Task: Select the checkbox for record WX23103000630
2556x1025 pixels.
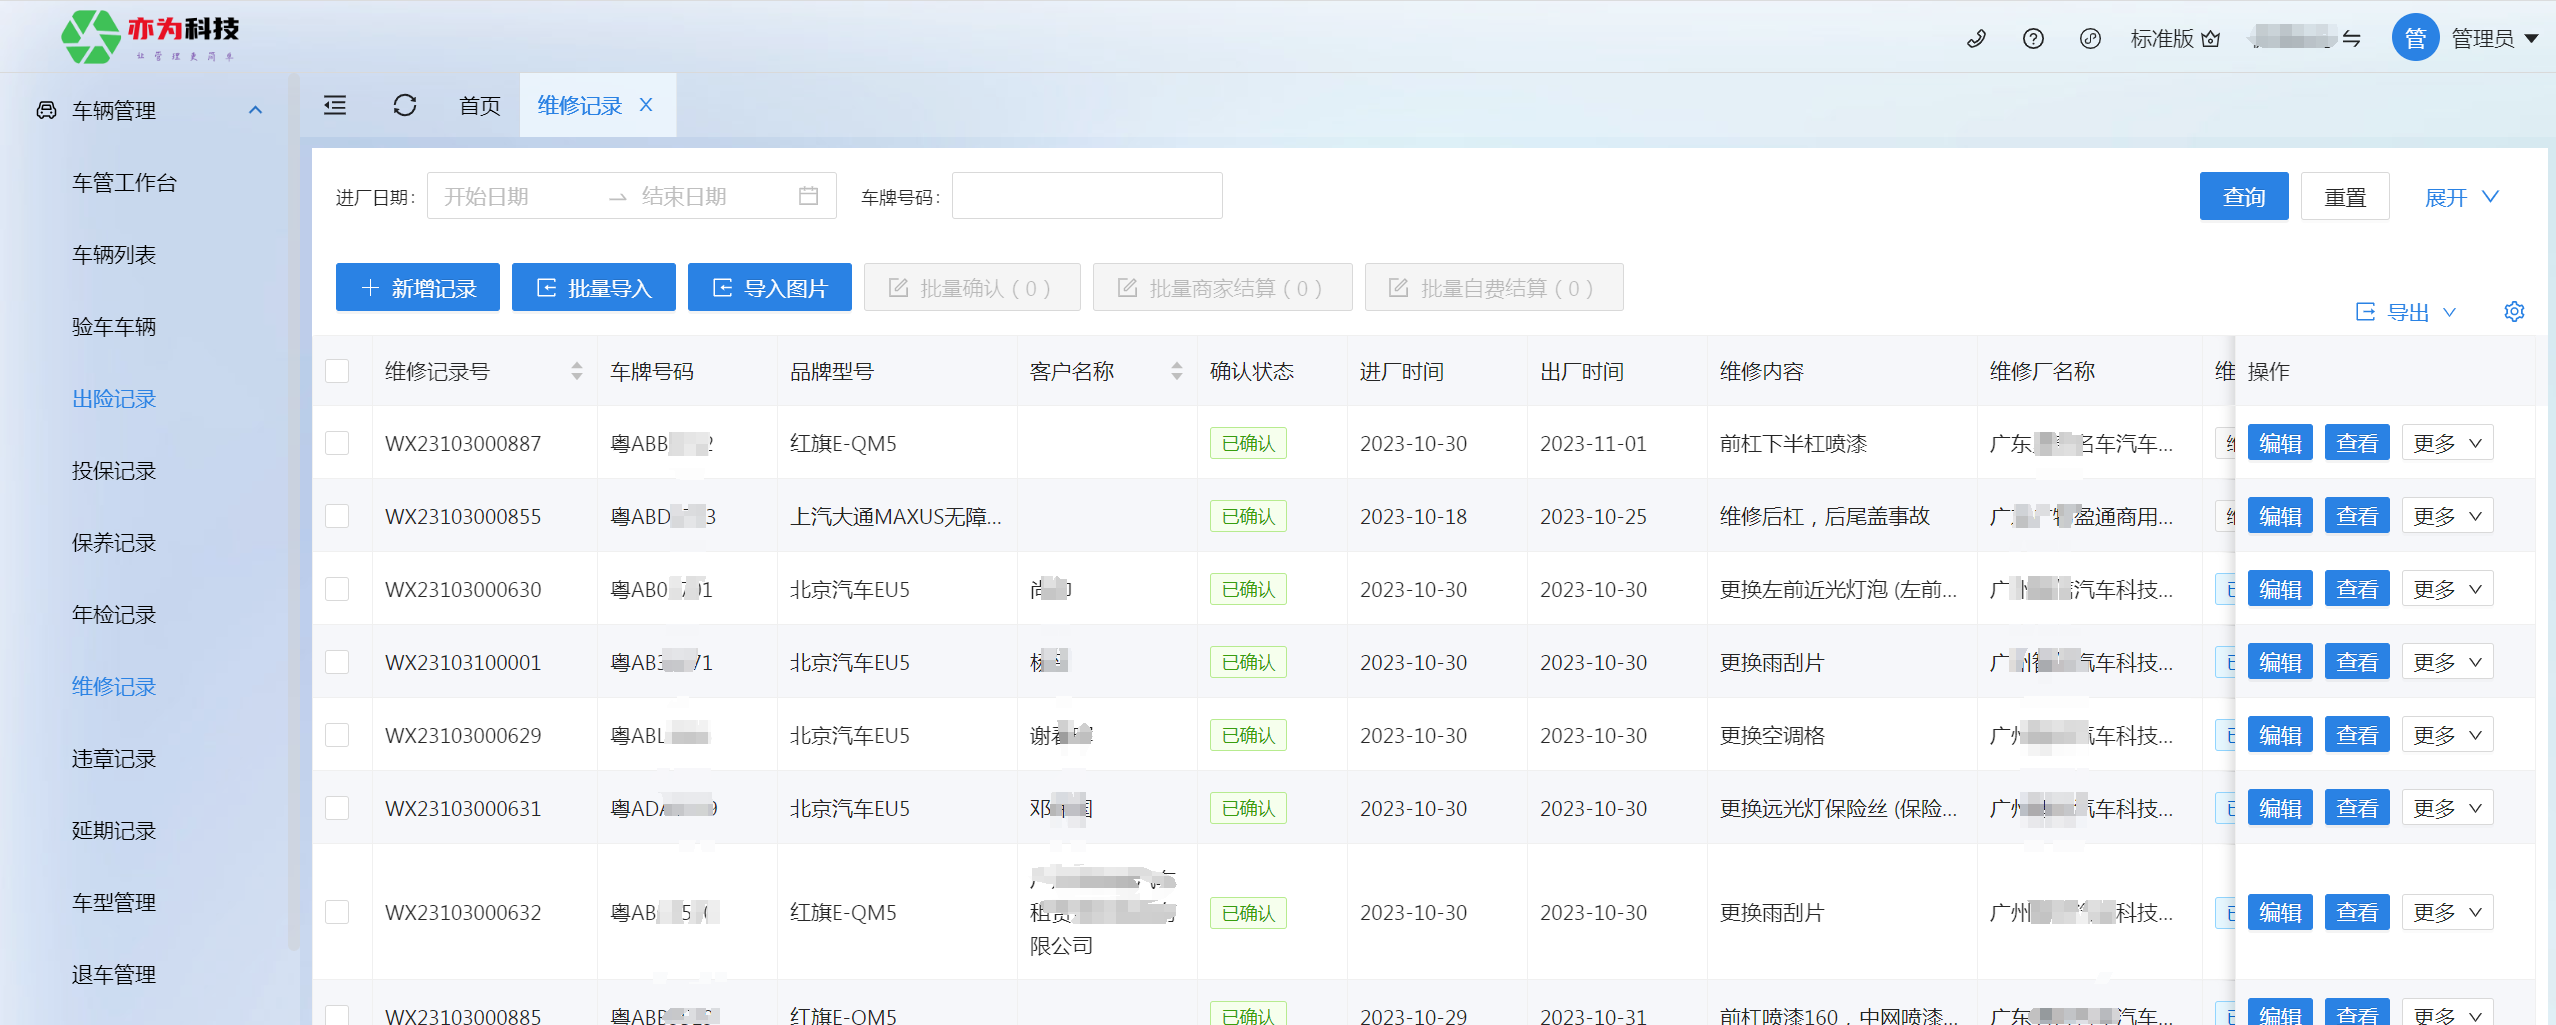Action: click(337, 589)
